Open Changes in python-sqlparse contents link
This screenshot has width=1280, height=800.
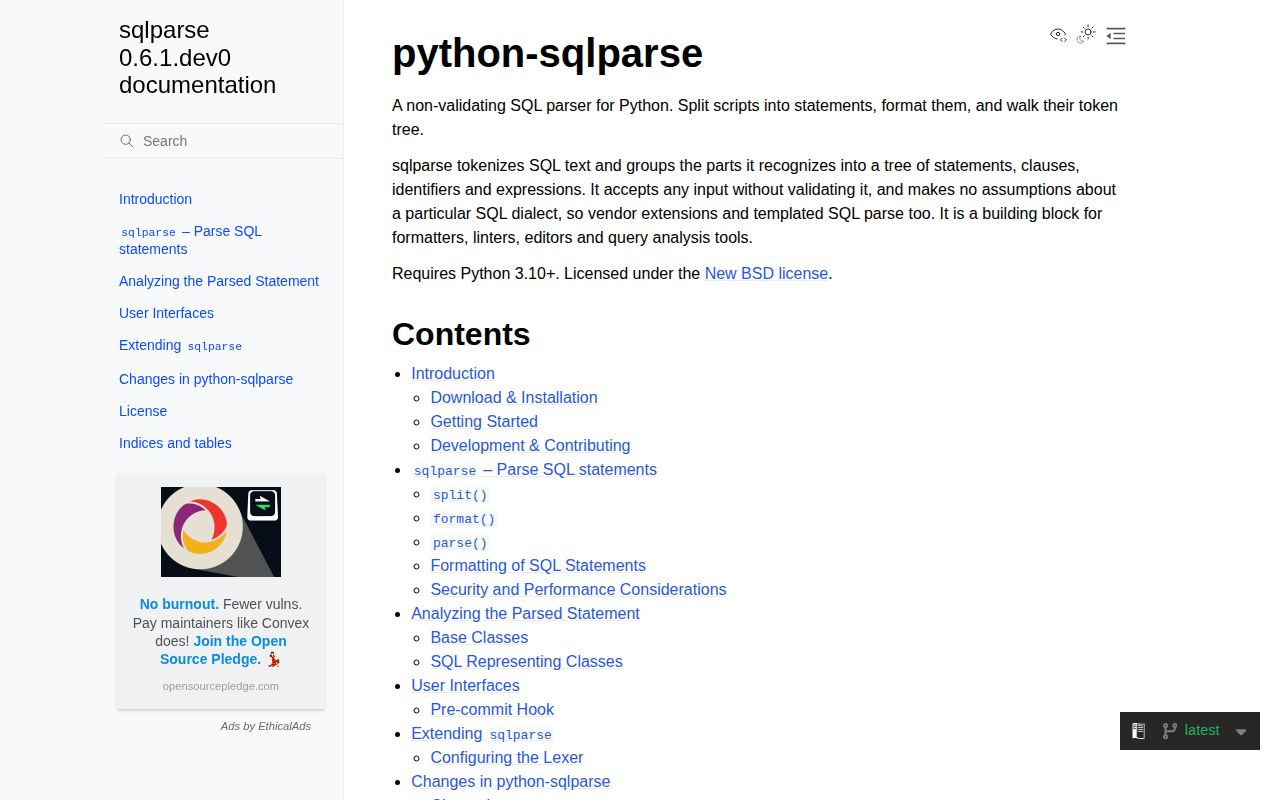(x=510, y=781)
